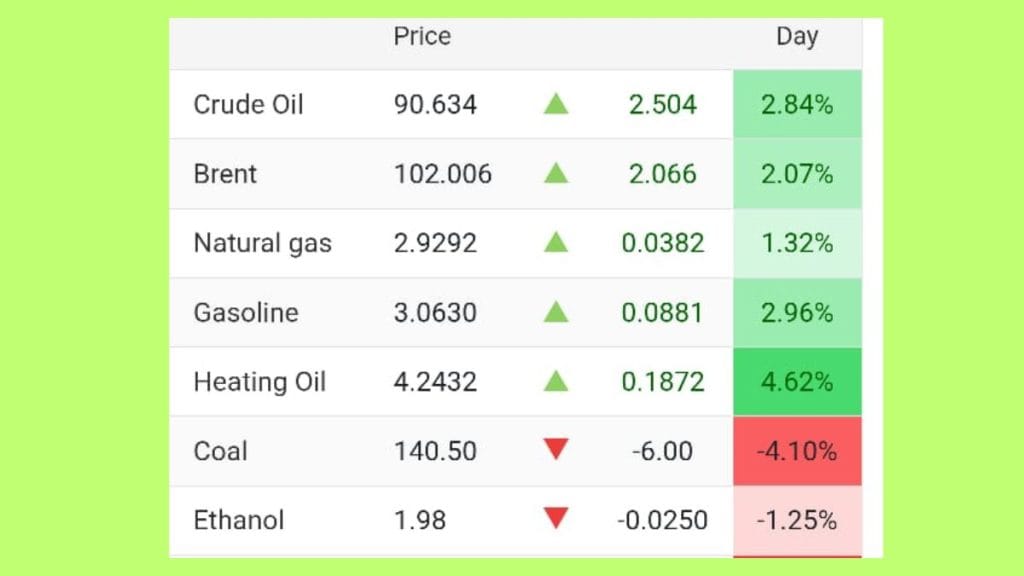1024x576 pixels.
Task: Click the Coal commodity name
Action: [220, 451]
